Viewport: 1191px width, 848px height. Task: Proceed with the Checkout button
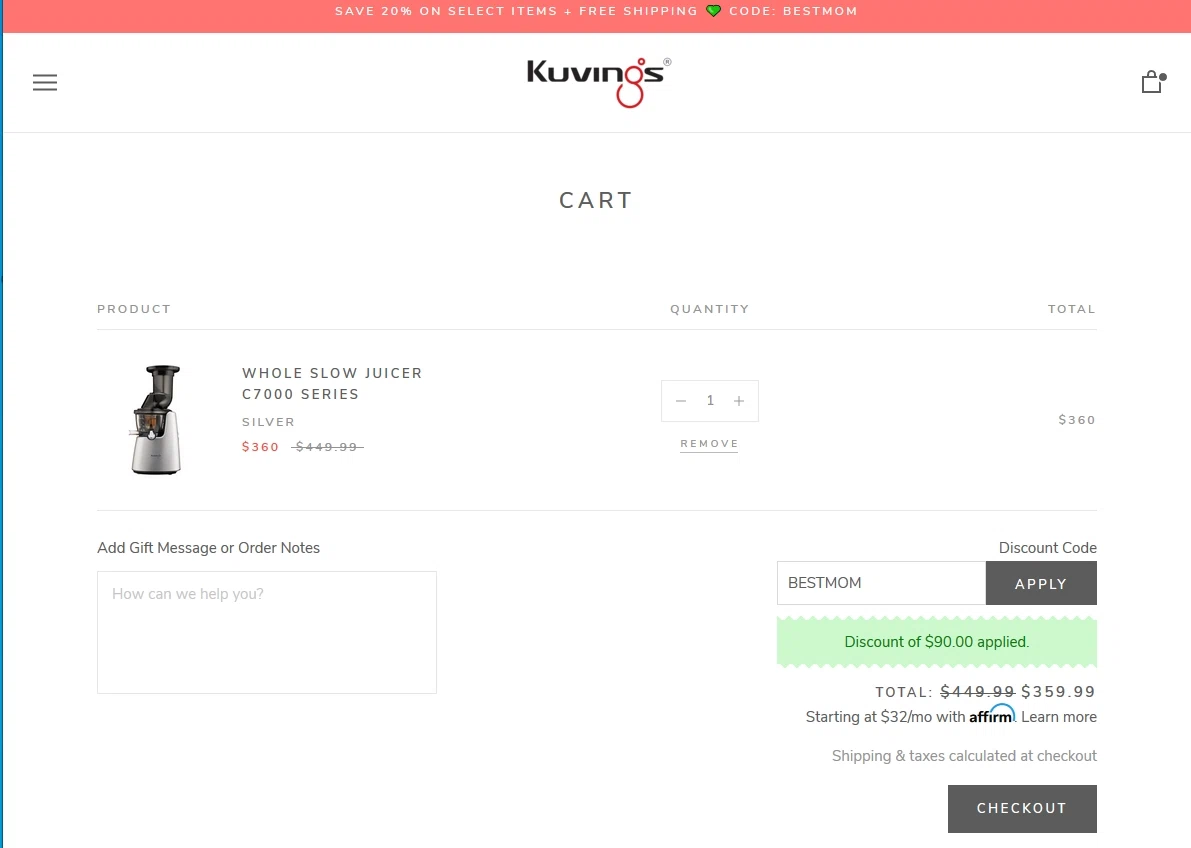point(1022,808)
